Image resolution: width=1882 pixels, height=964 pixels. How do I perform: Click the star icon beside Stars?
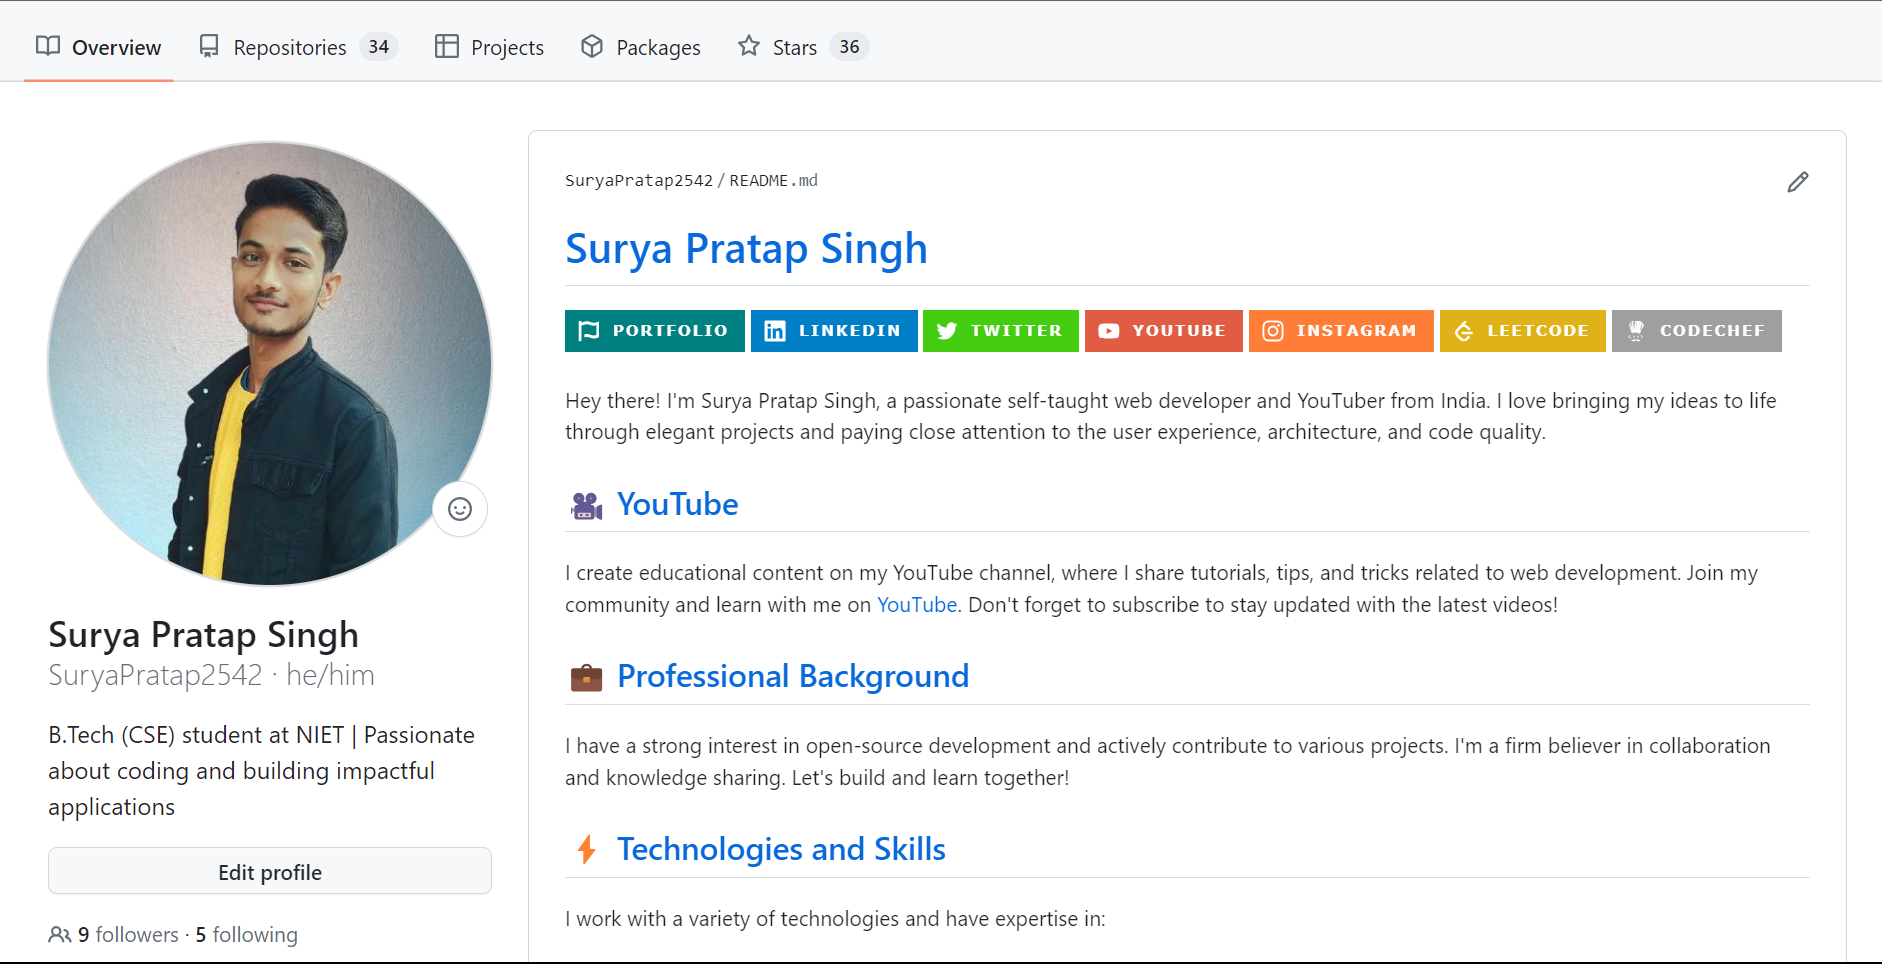(x=749, y=46)
